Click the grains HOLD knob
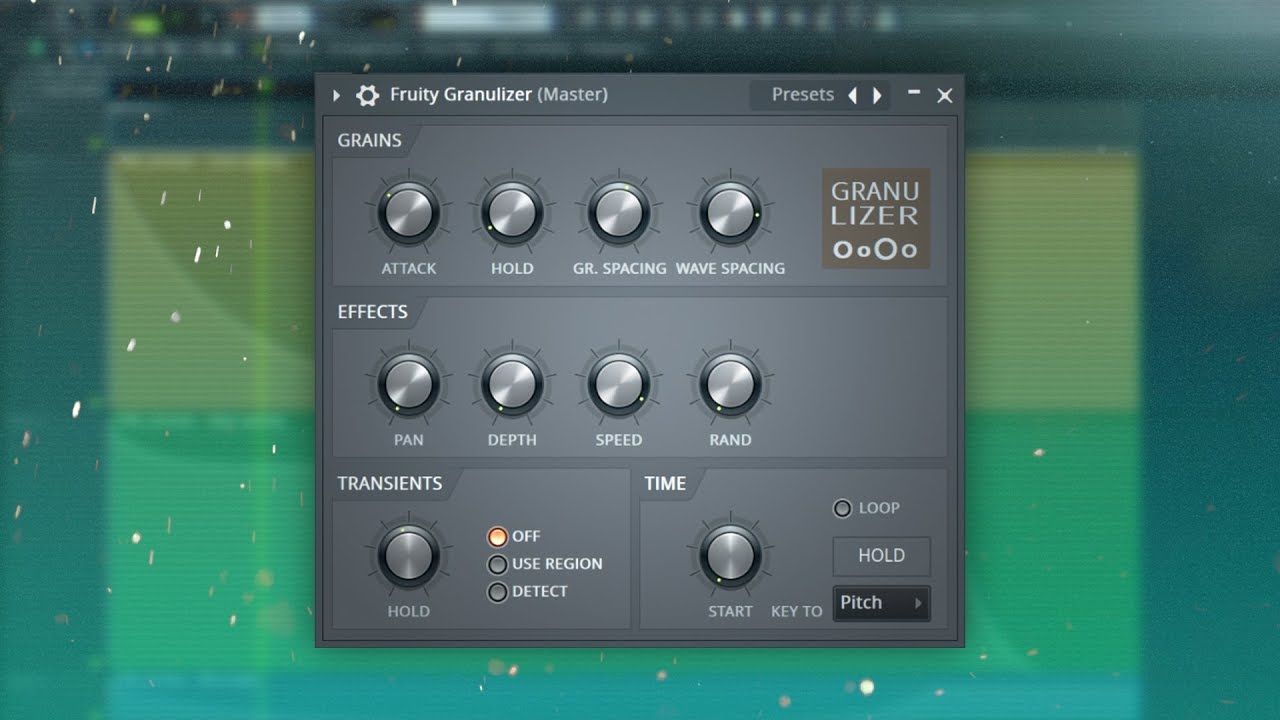Viewport: 1280px width, 720px height. (x=512, y=213)
